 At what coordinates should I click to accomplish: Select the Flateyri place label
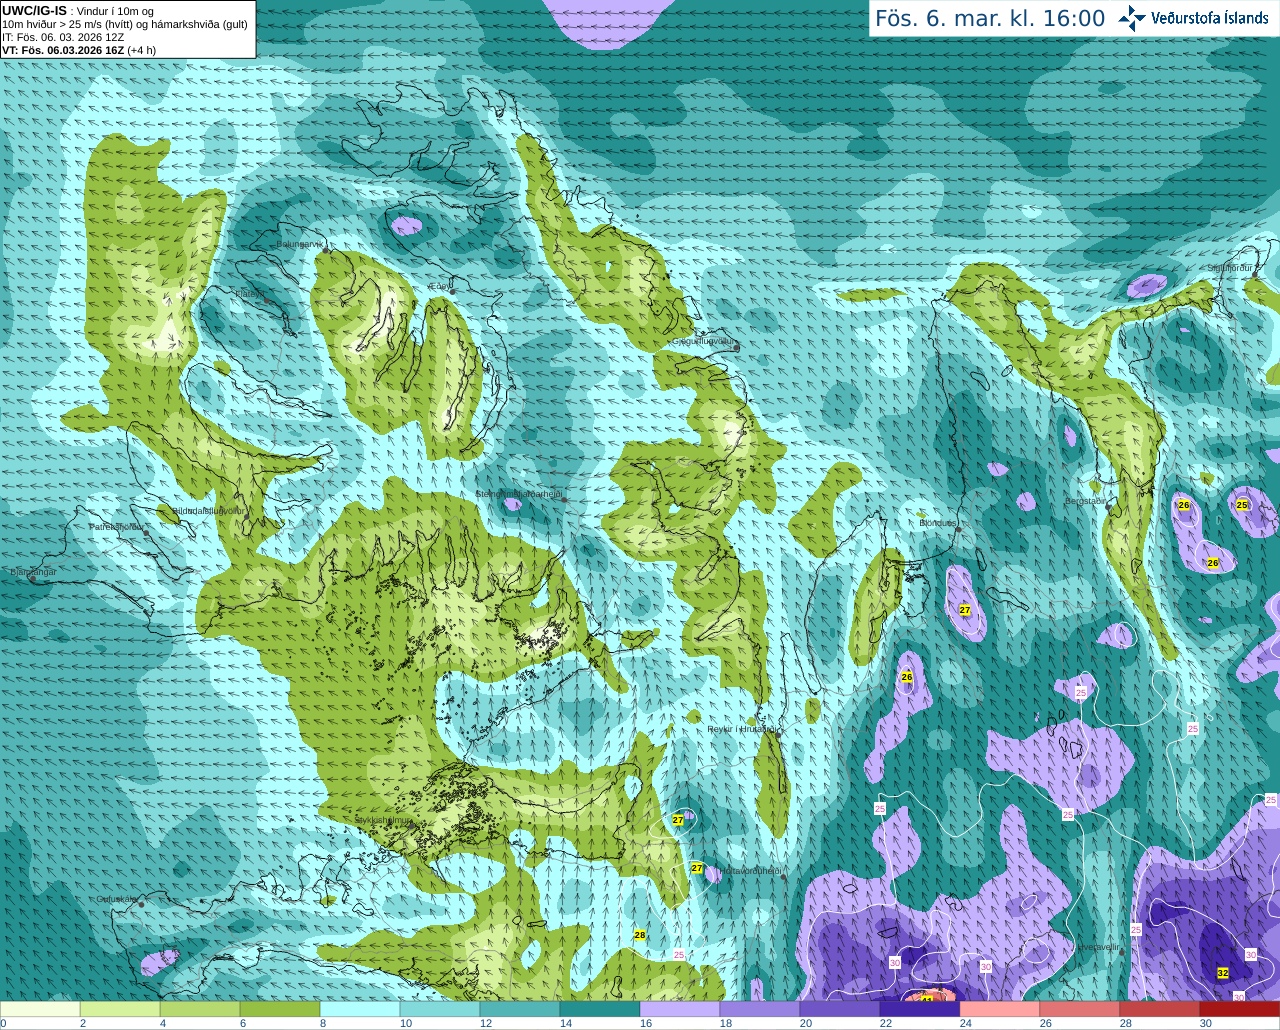(249, 294)
